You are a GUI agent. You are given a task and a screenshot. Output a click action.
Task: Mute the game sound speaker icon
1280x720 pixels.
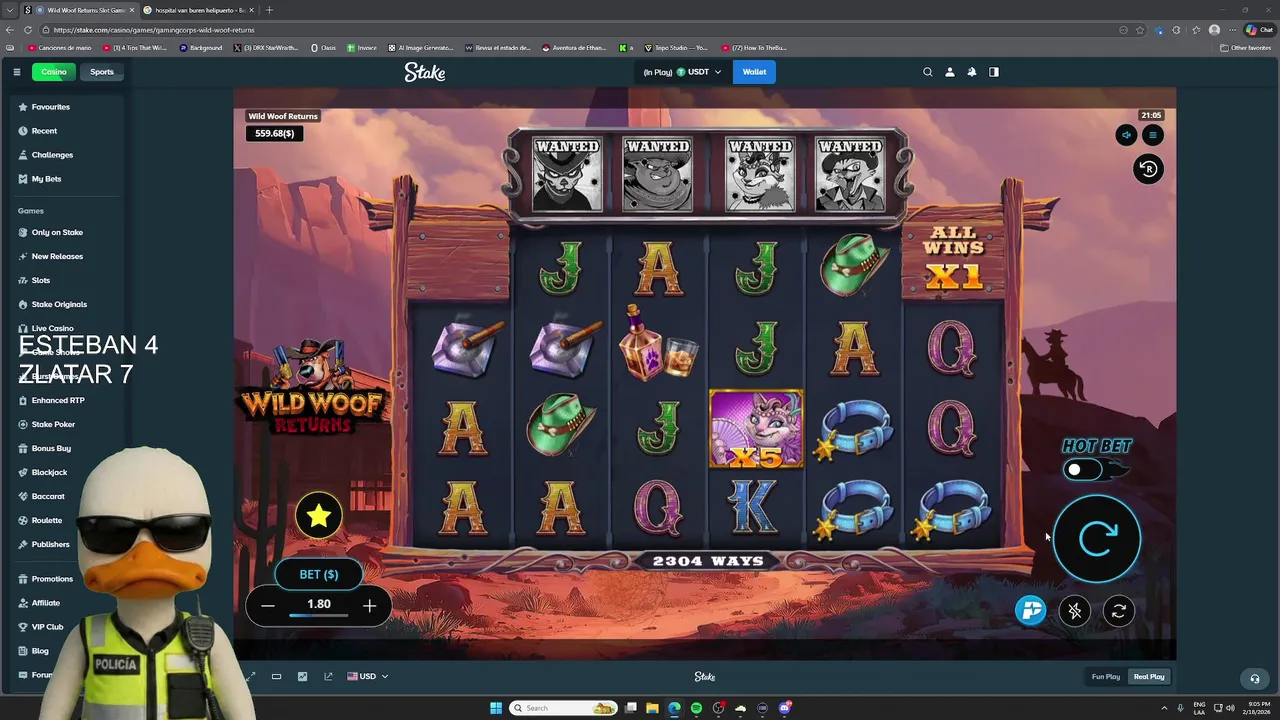pyautogui.click(x=1126, y=135)
